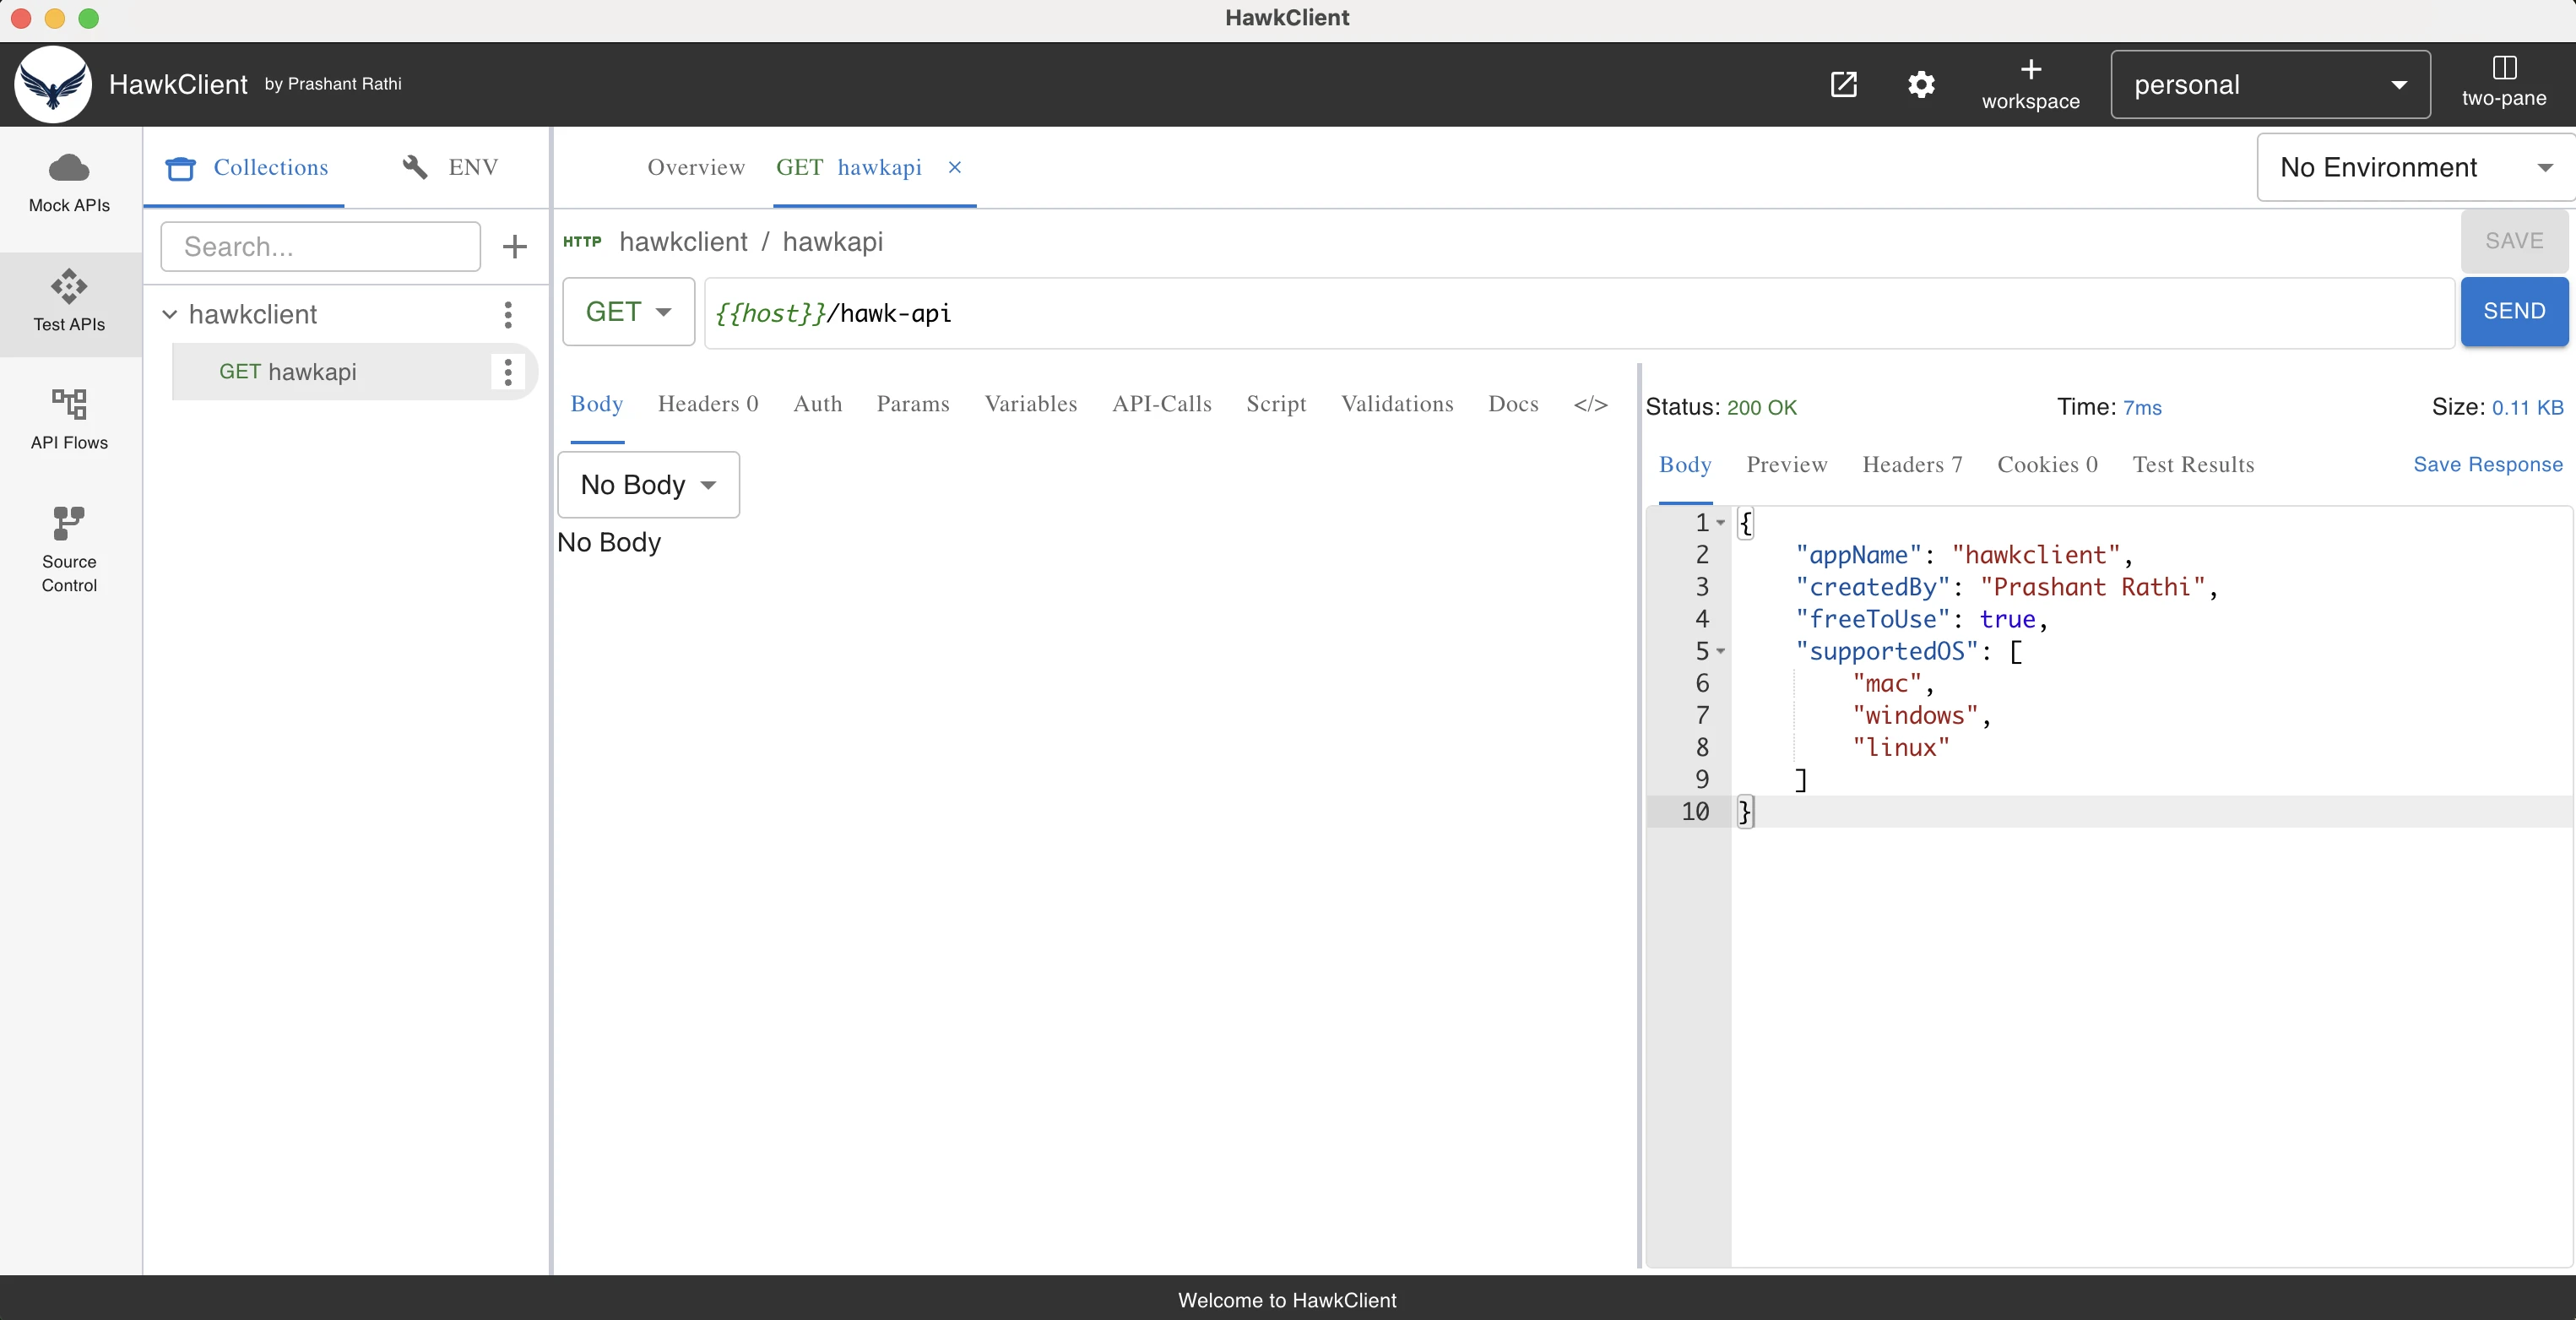Switch to the ENV tab
The image size is (2576, 1320).
[451, 167]
